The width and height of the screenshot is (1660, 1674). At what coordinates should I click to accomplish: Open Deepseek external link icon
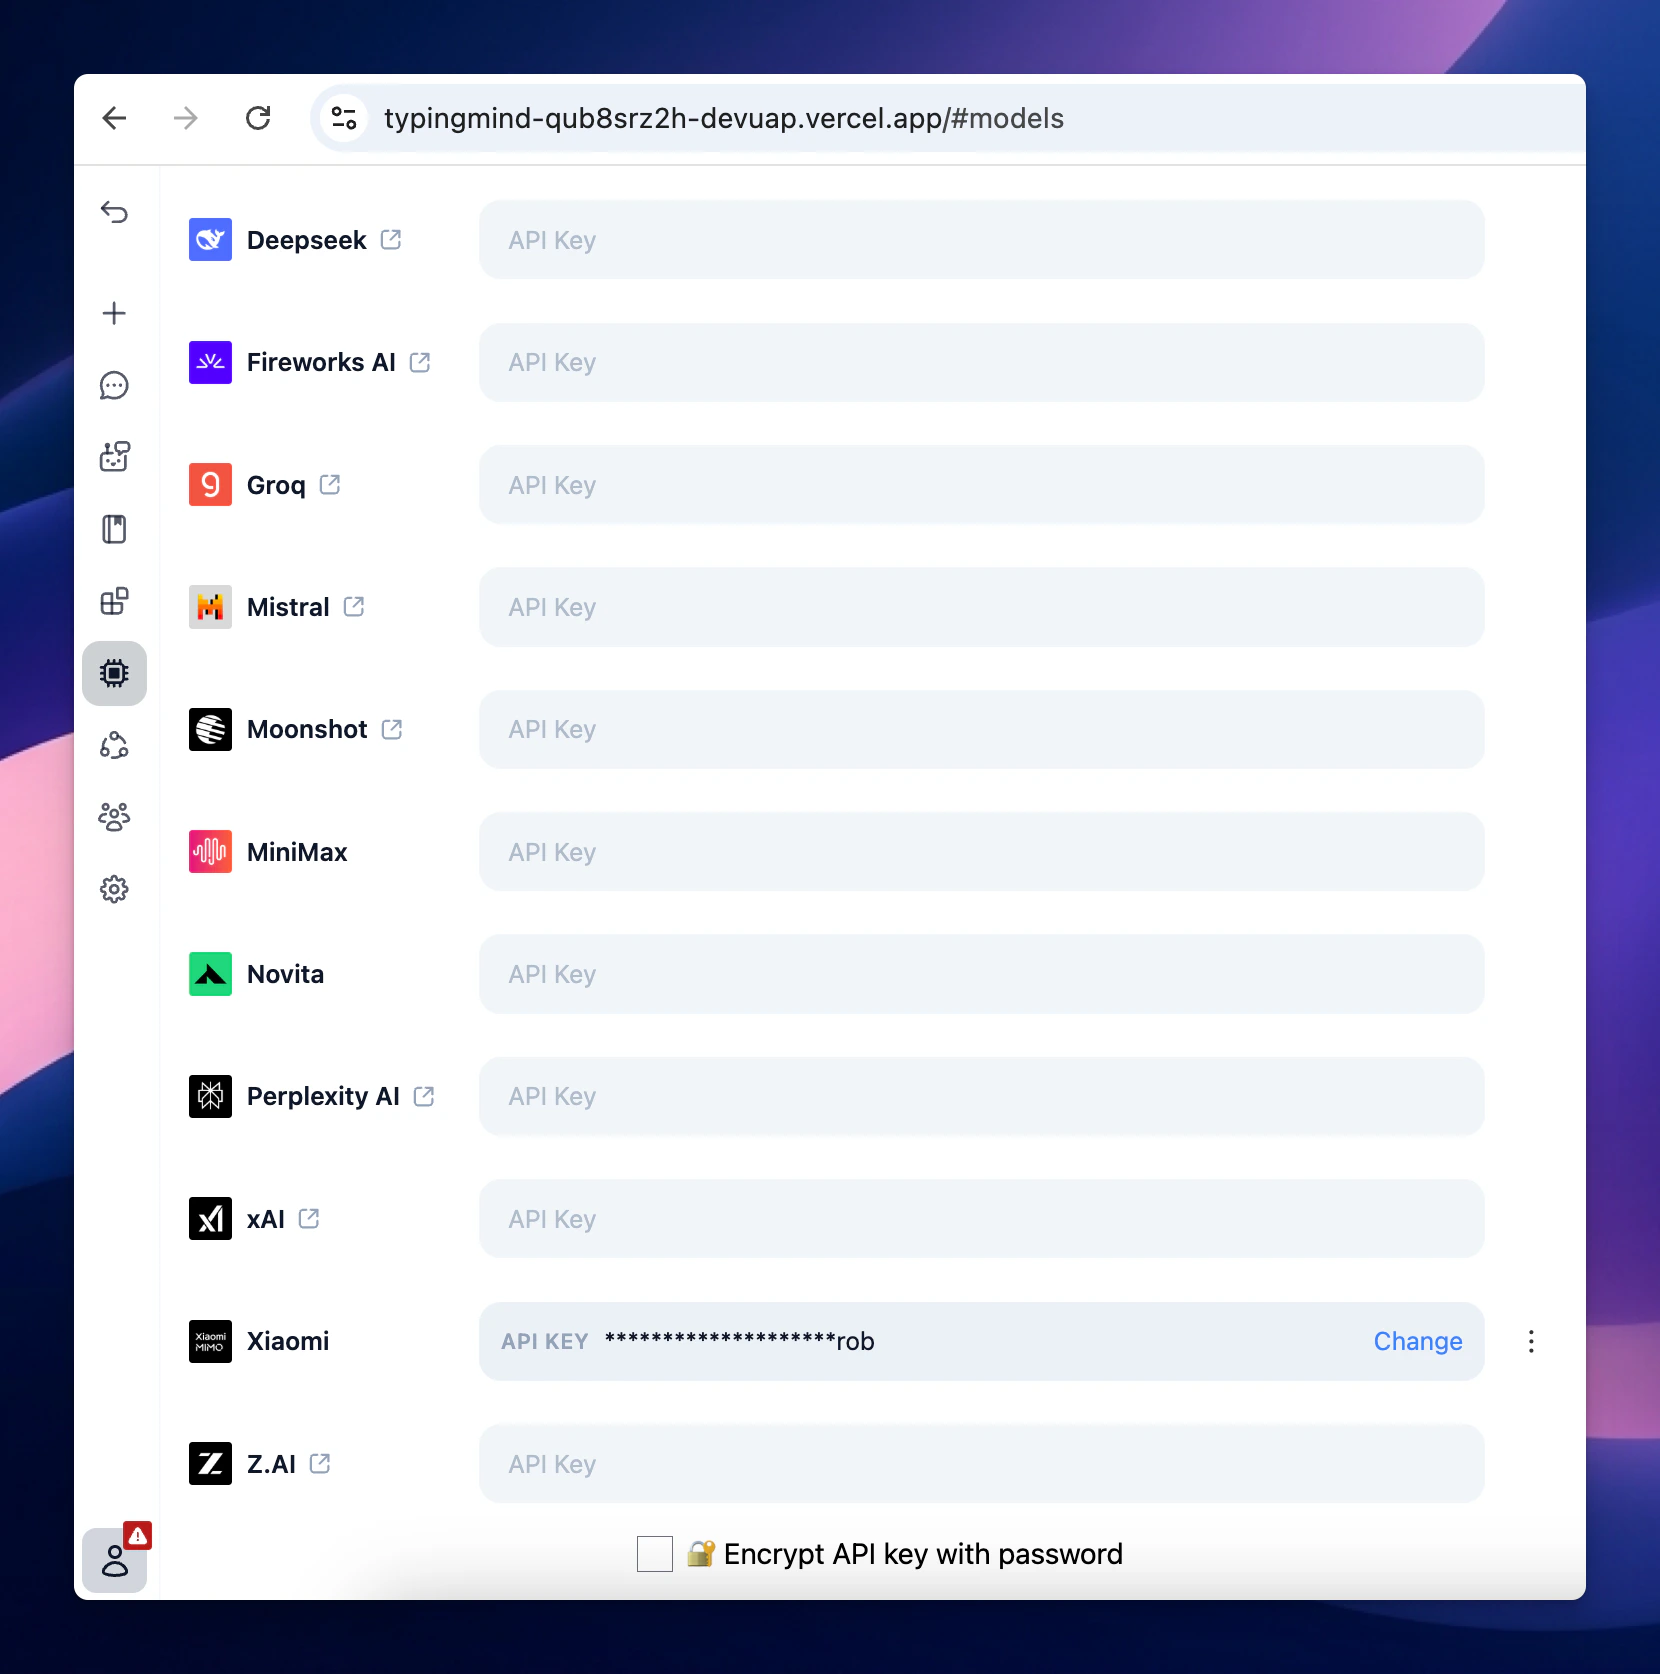[391, 240]
